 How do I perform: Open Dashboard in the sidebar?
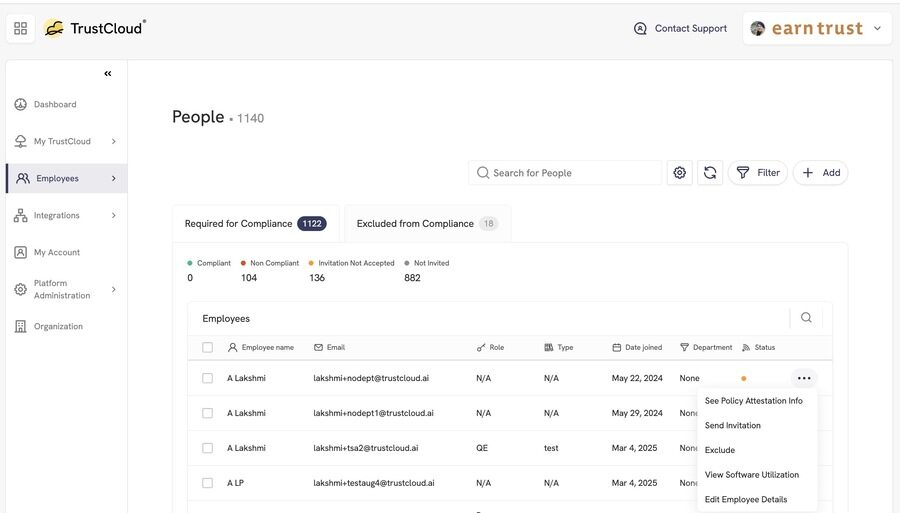(55, 104)
